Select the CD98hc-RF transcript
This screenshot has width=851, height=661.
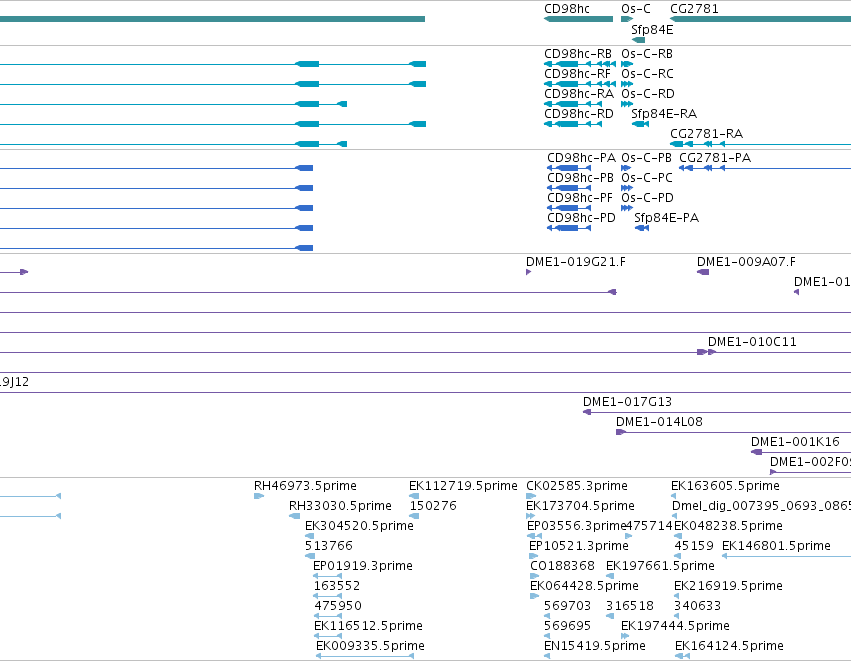coord(580,84)
